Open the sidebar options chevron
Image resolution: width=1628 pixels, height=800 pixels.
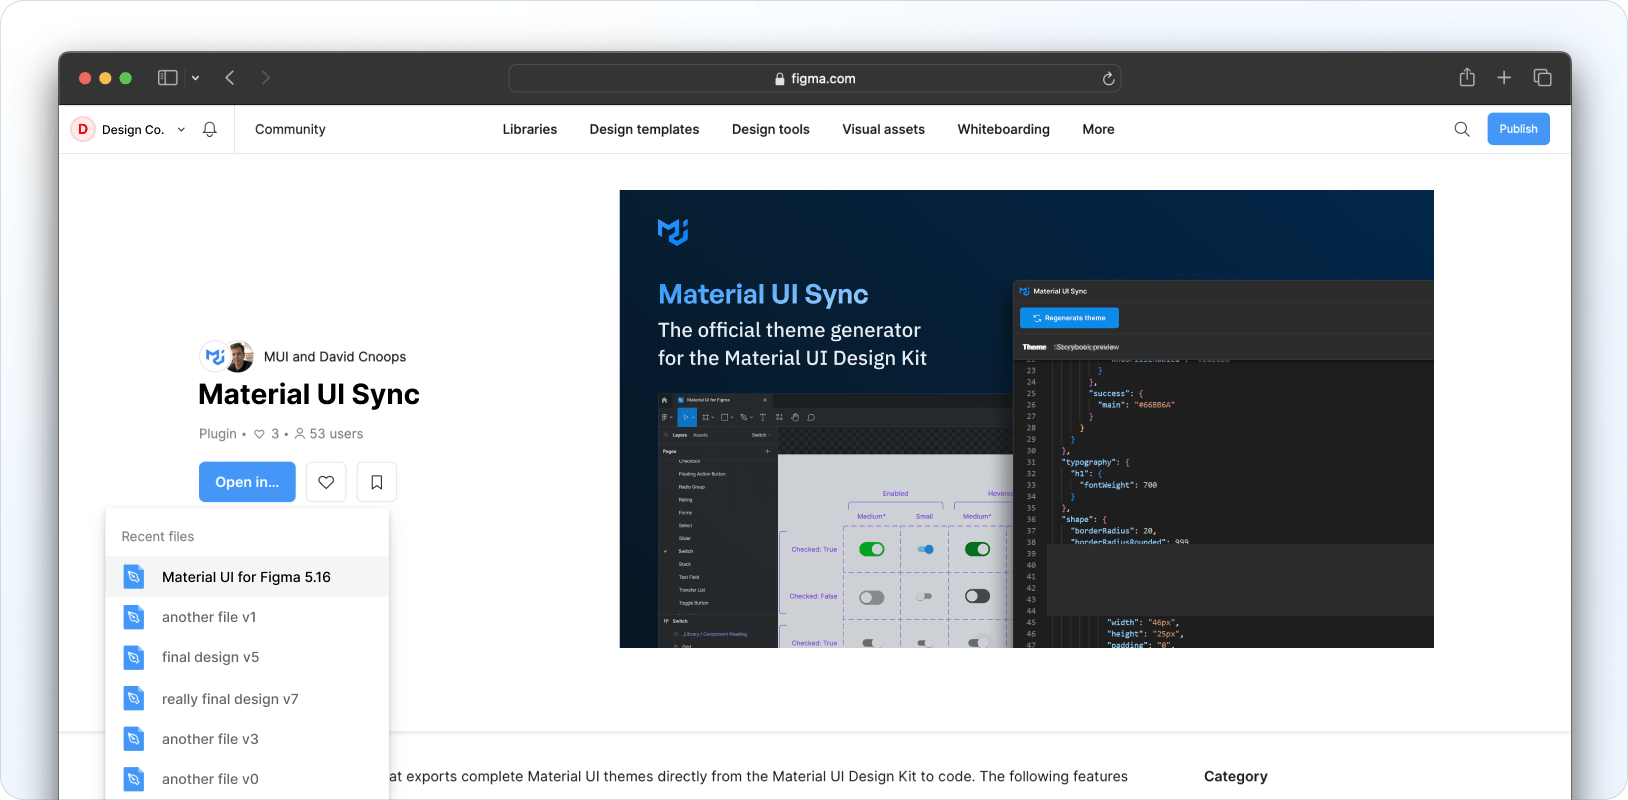[x=195, y=78]
